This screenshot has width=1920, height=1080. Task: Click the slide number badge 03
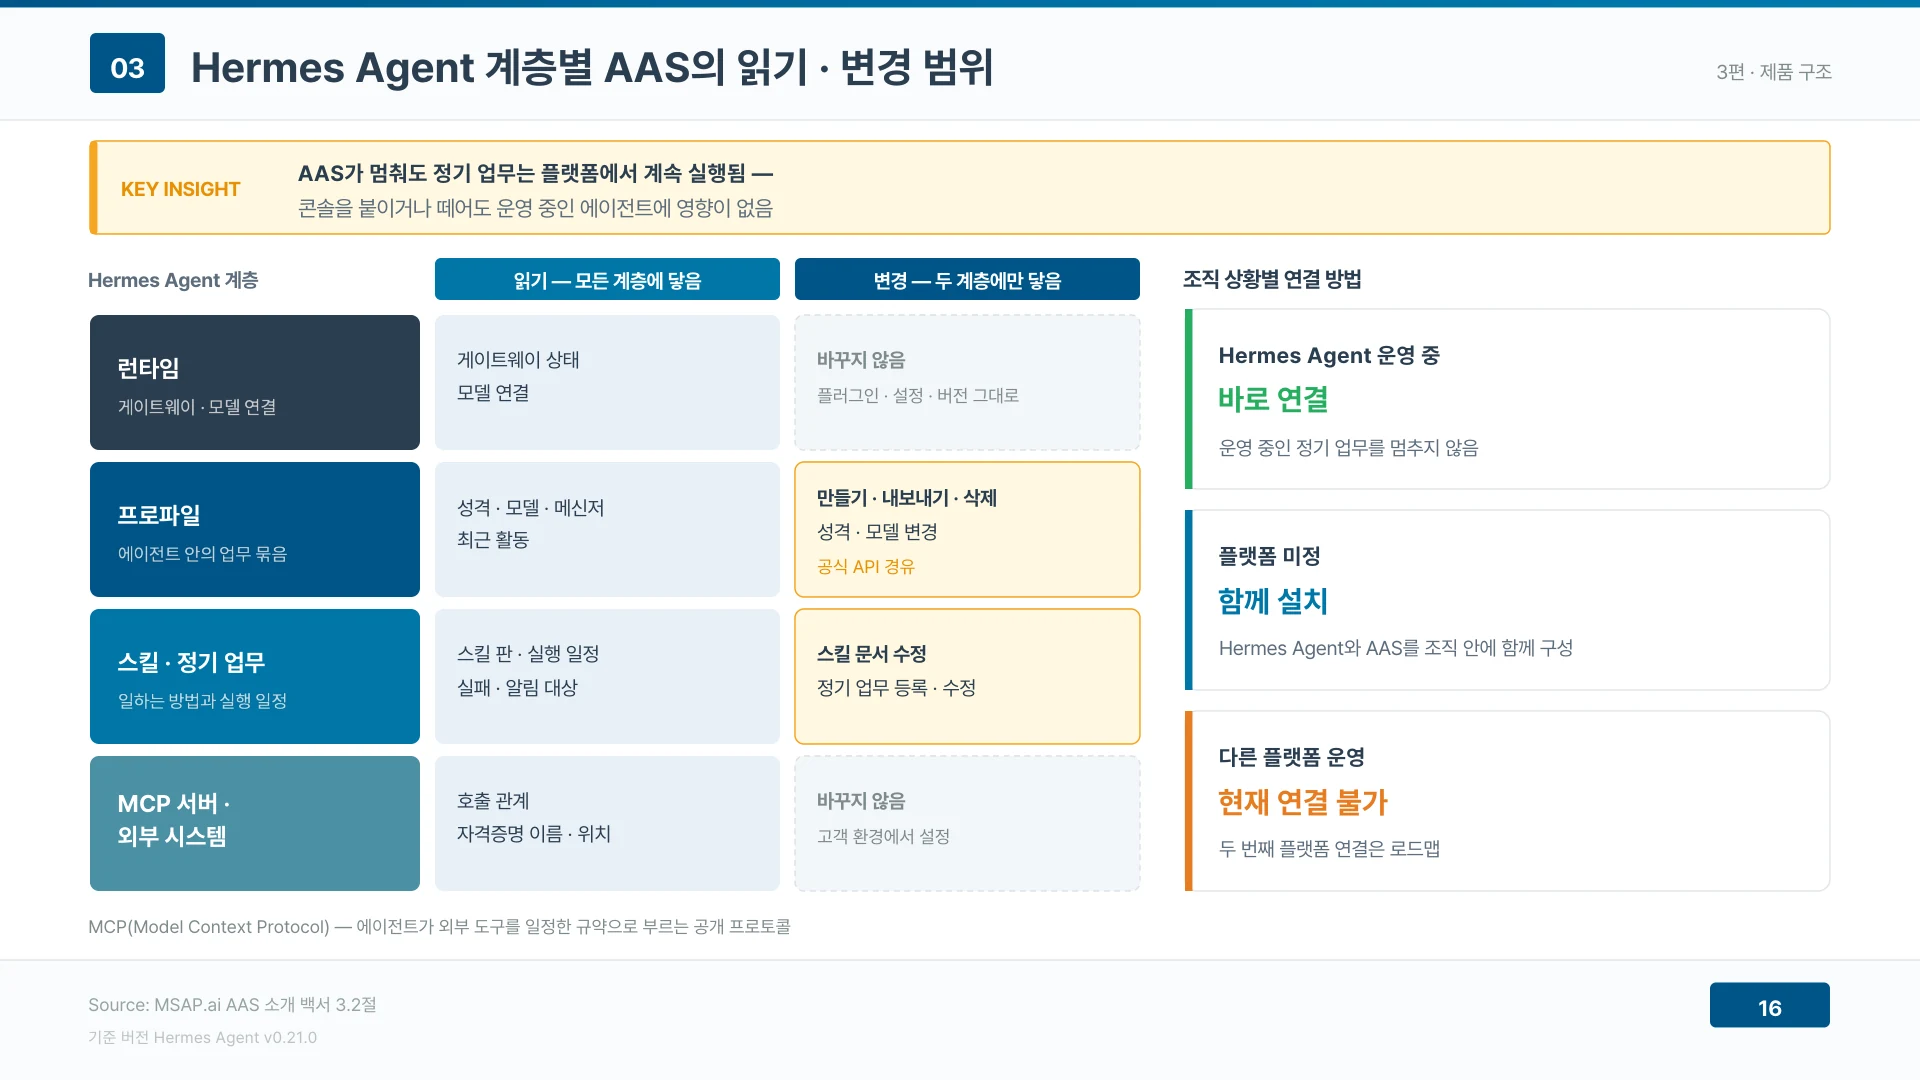(x=127, y=63)
